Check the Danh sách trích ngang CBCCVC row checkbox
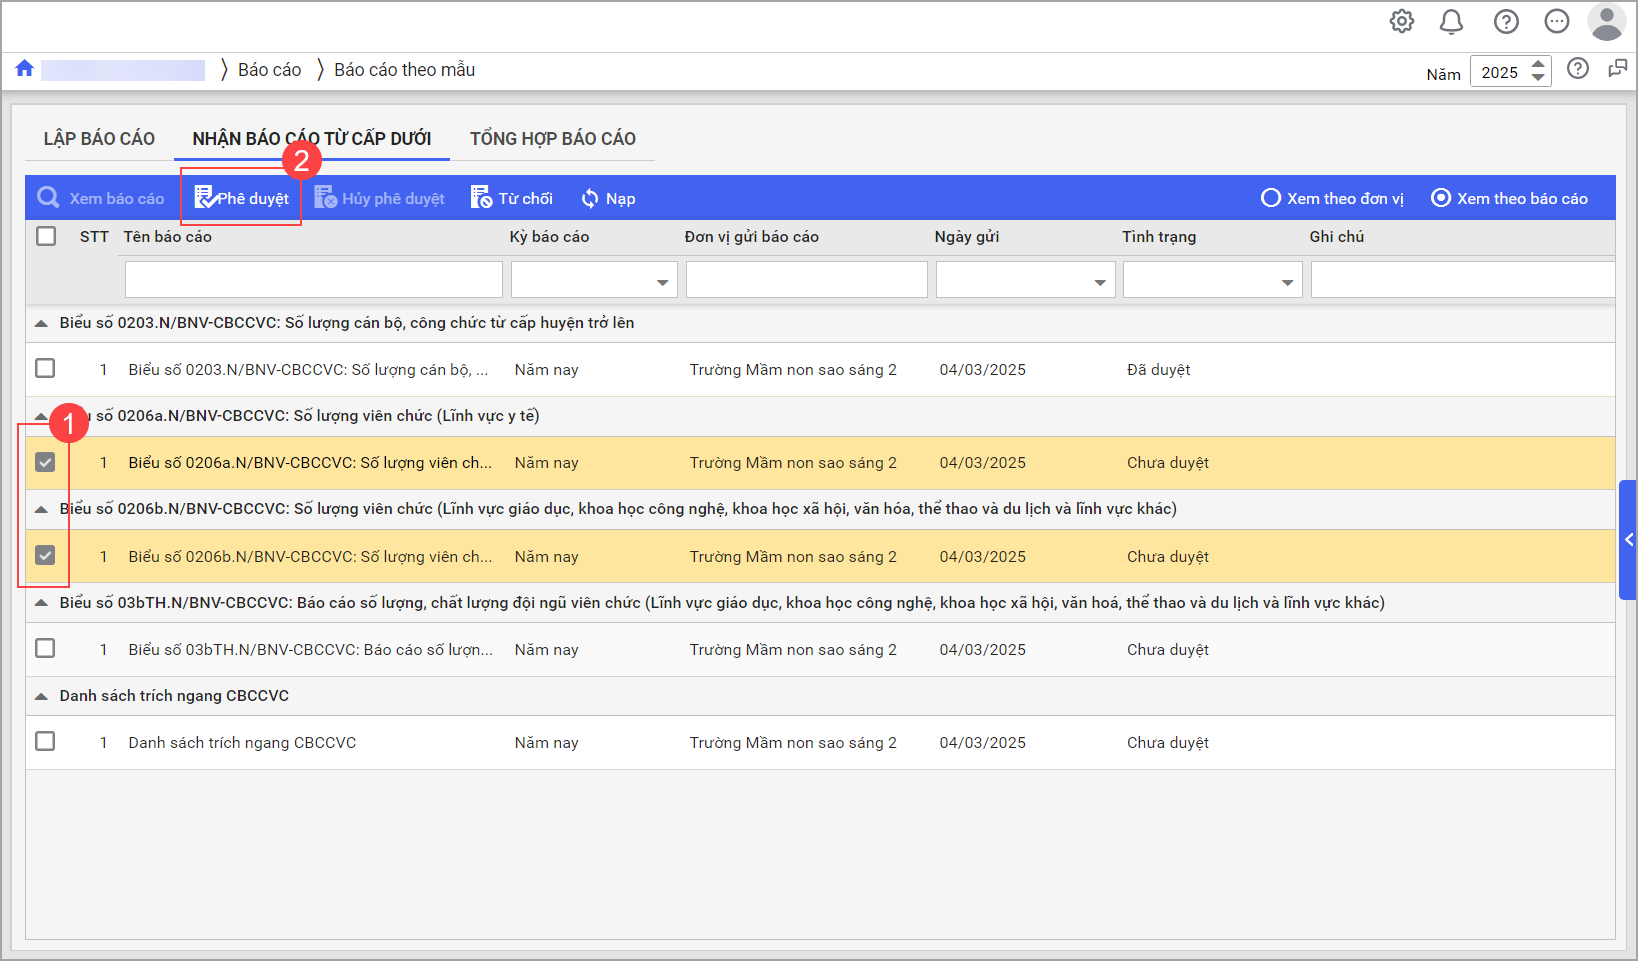This screenshot has width=1638, height=961. [45, 741]
